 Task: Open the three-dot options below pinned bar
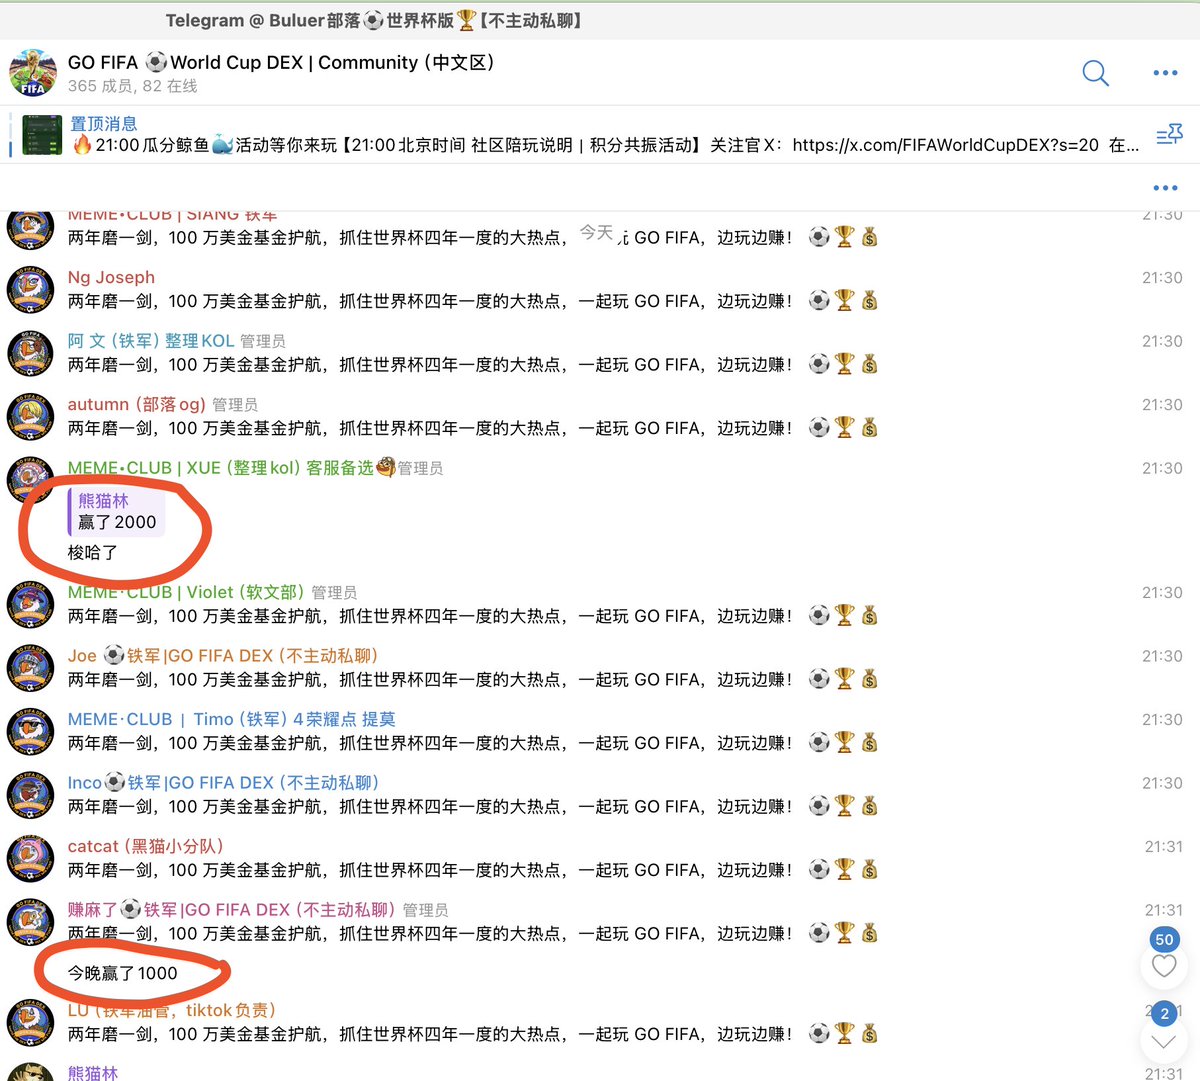point(1165,188)
